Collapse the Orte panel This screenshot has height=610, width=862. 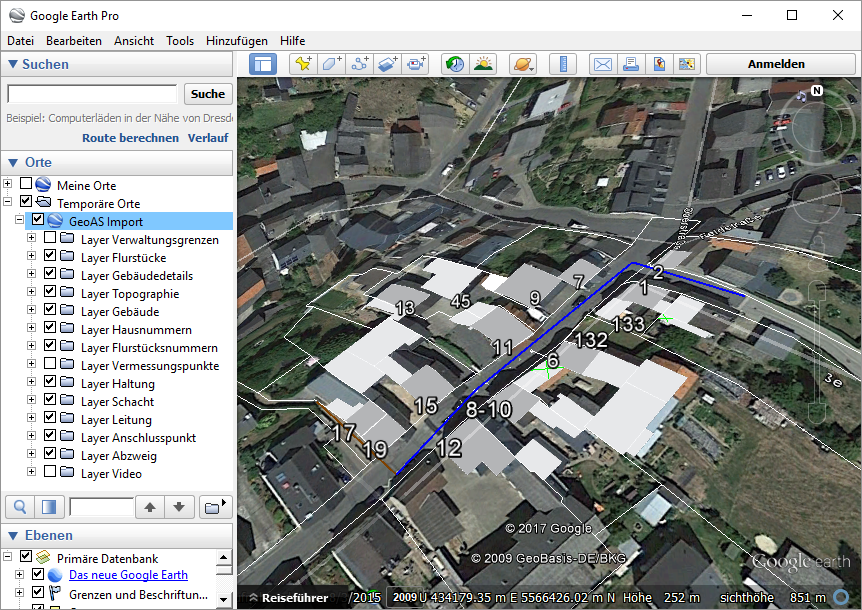13,163
